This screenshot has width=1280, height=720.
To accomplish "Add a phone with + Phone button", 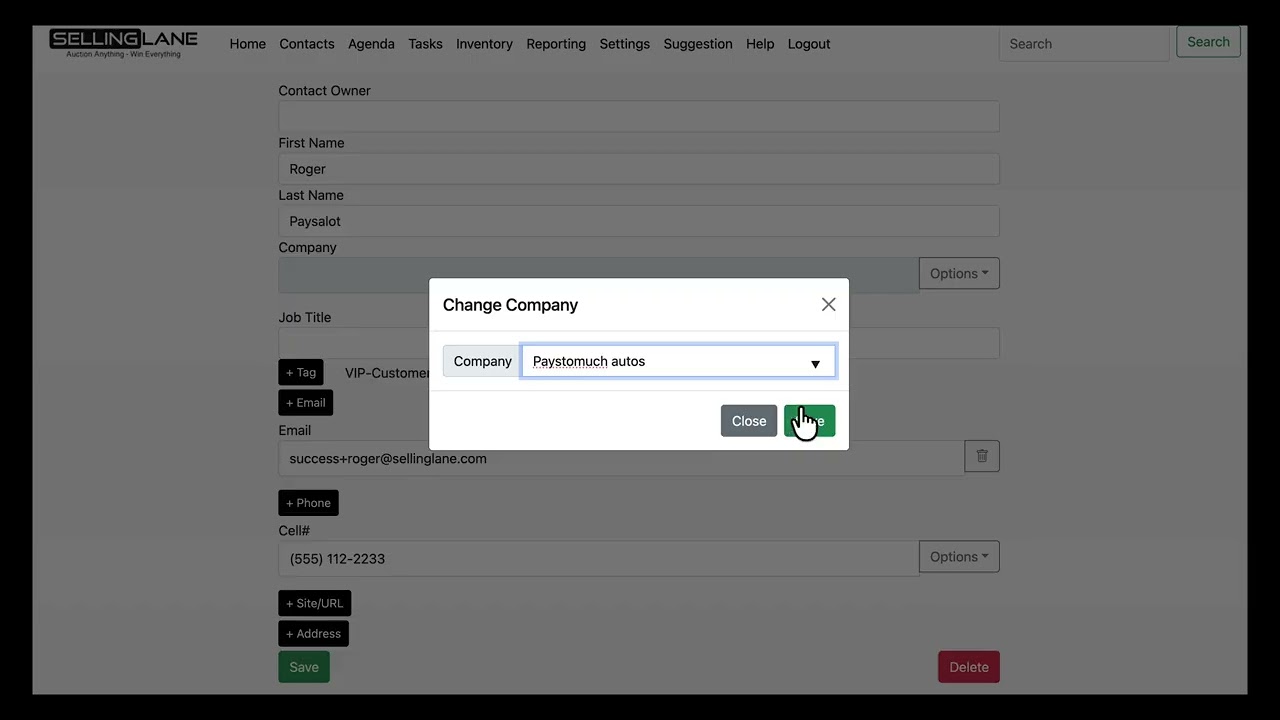I will pyautogui.click(x=308, y=503).
